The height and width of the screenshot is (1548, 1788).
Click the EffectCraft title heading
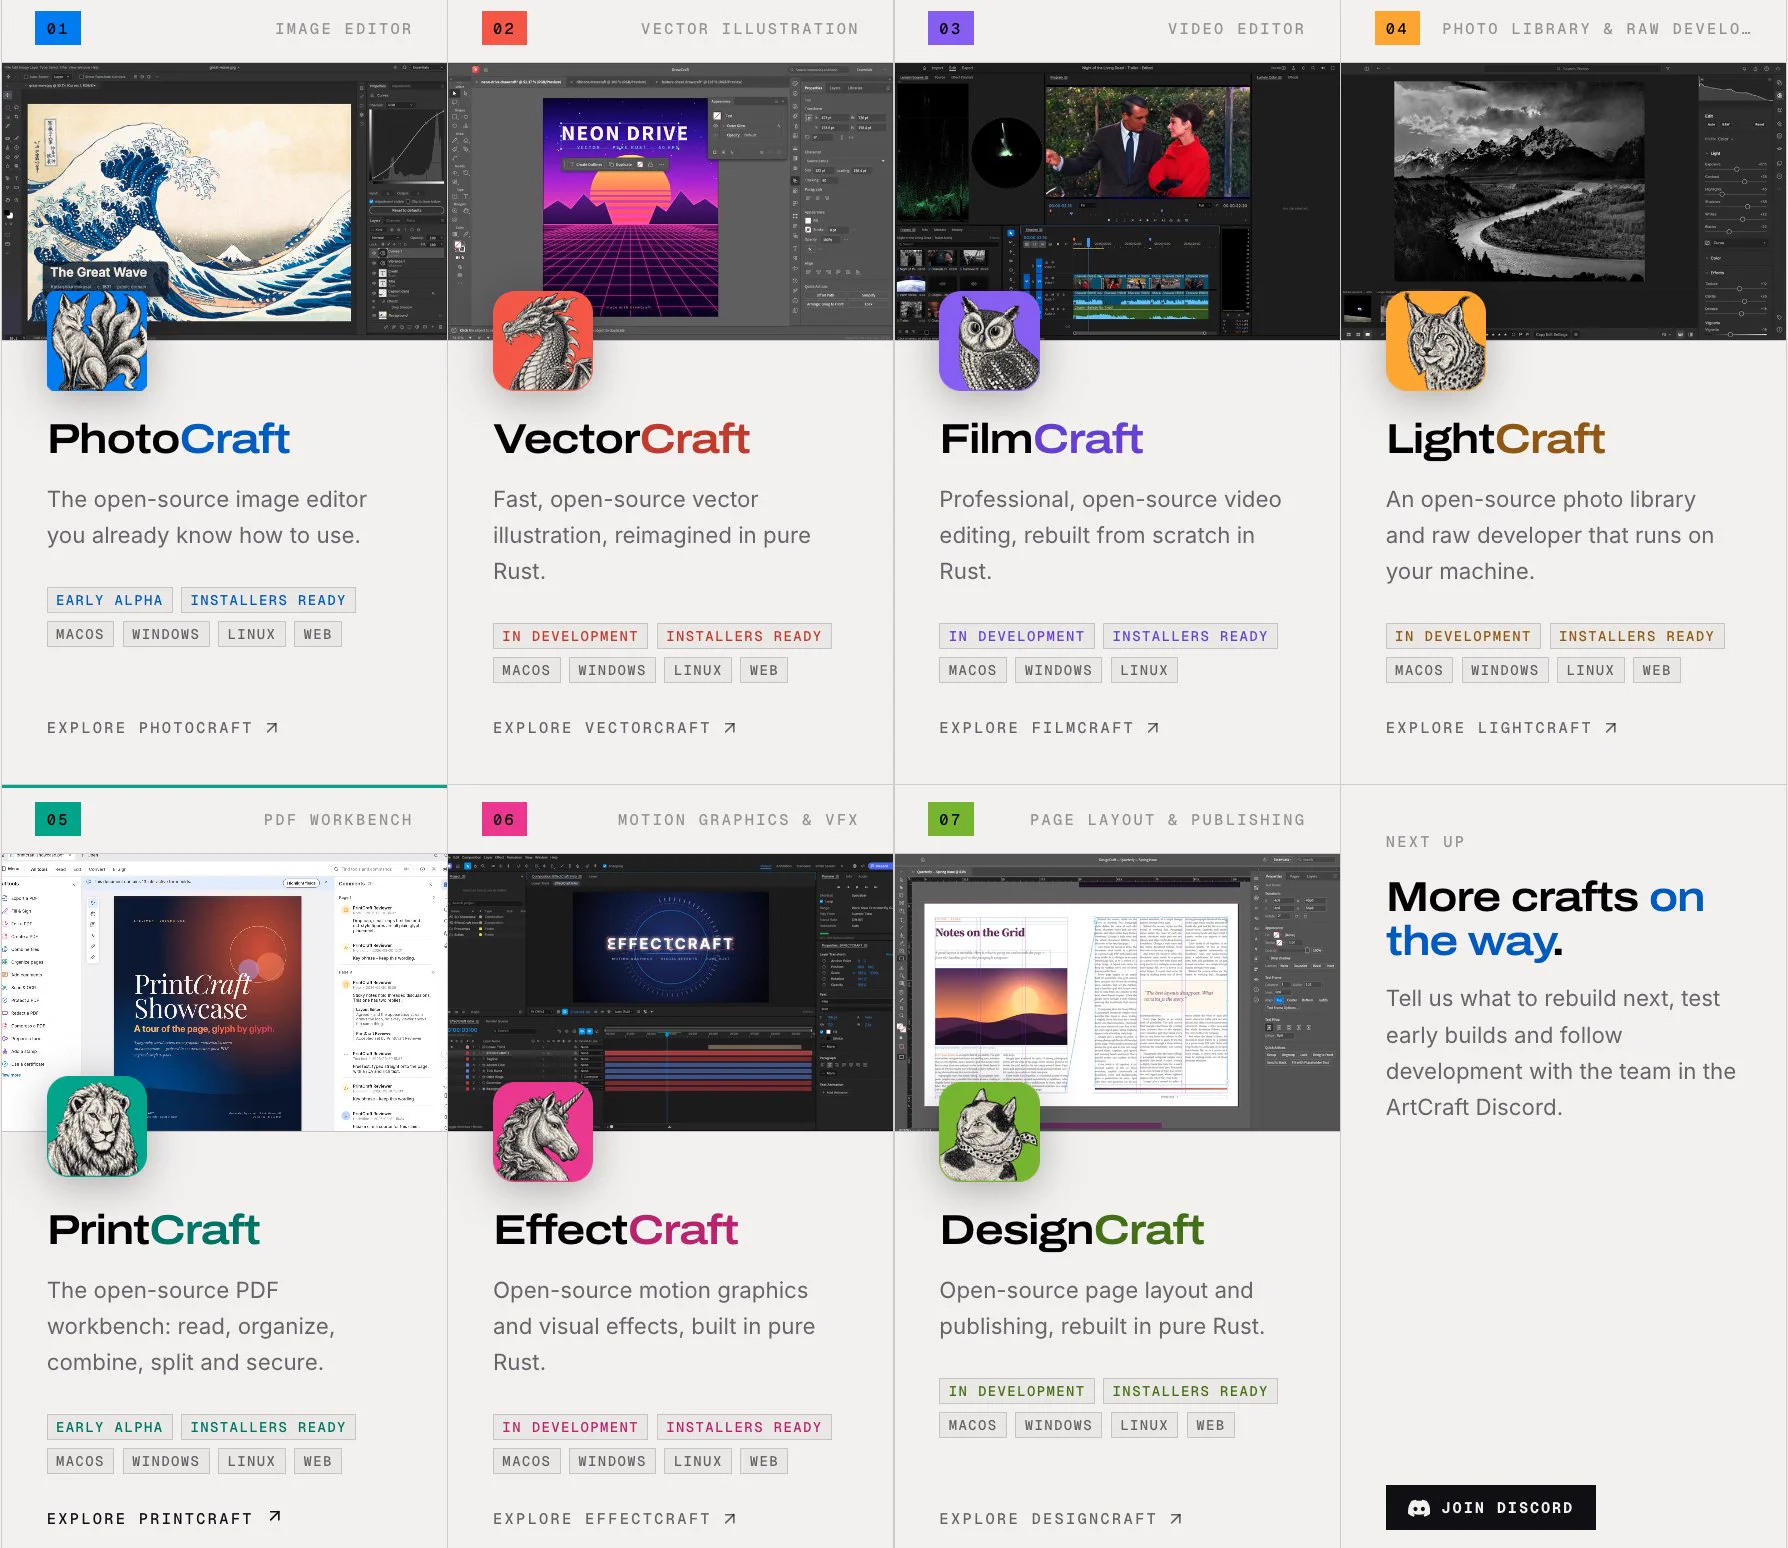pos(616,1230)
